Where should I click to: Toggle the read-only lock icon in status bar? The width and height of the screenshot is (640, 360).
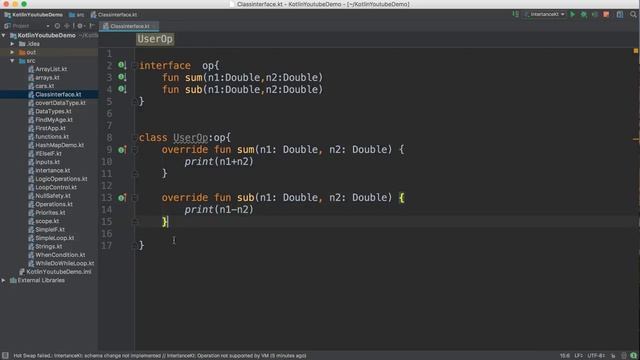click(613, 356)
